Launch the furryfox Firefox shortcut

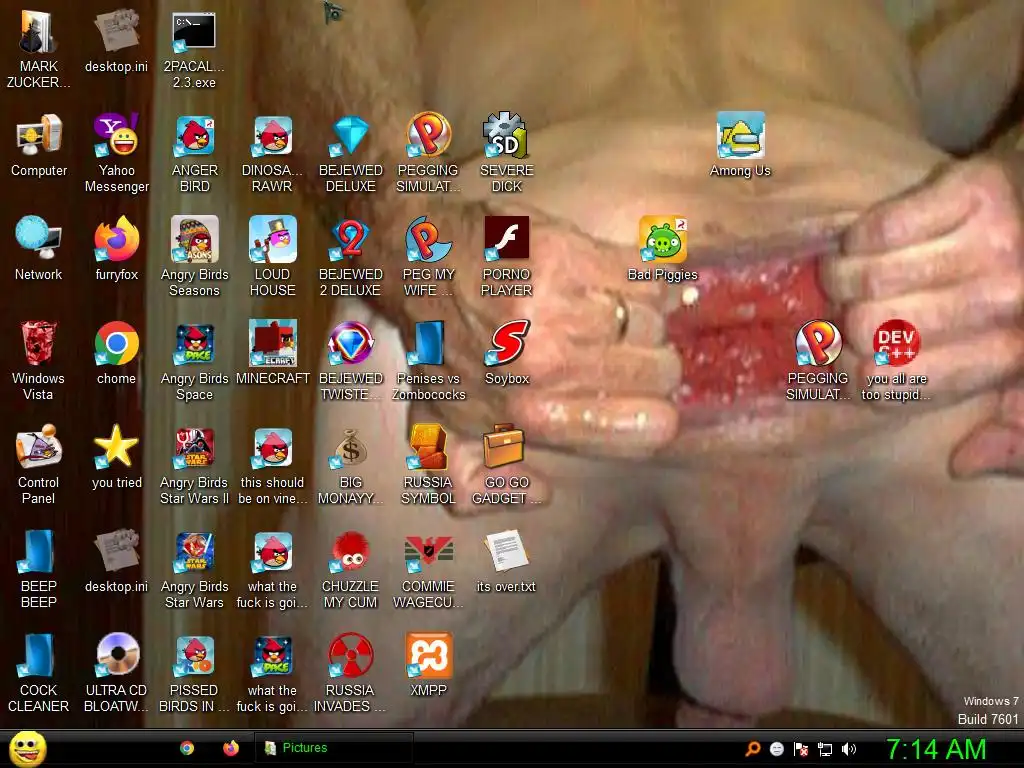(117, 250)
